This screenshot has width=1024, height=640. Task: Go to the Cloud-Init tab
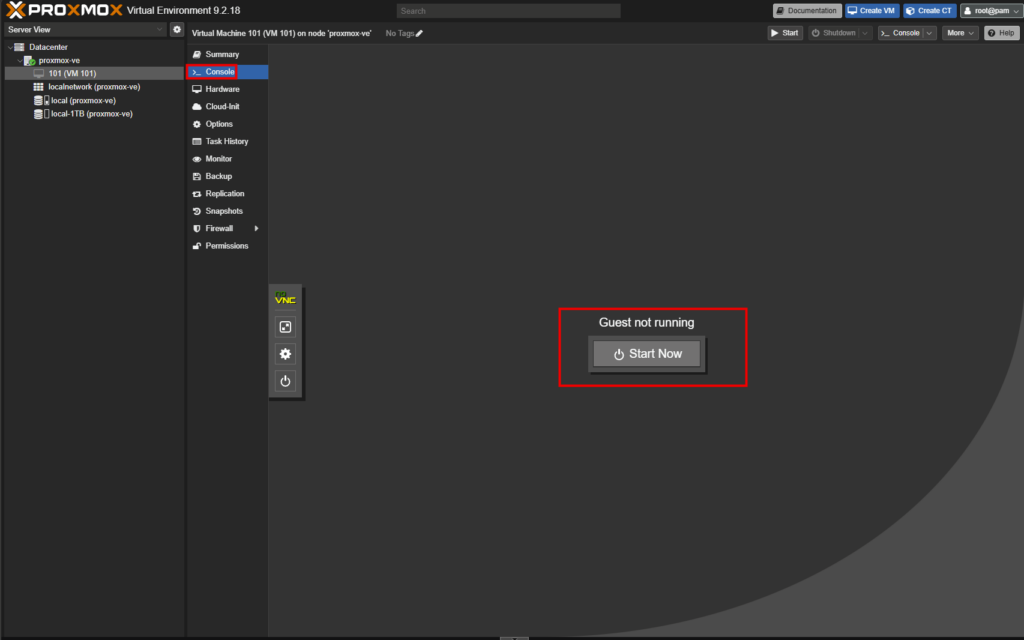coord(227,106)
